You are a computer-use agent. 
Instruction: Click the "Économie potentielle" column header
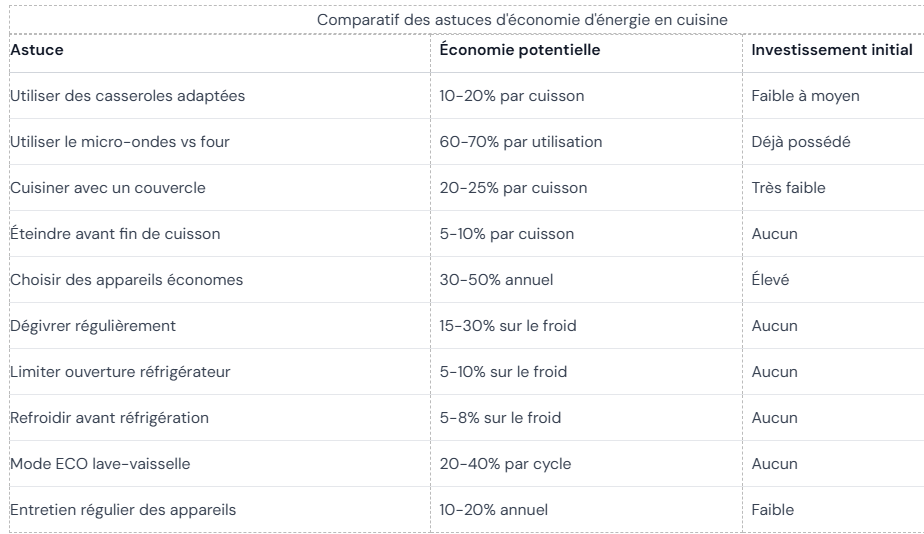[x=520, y=50]
